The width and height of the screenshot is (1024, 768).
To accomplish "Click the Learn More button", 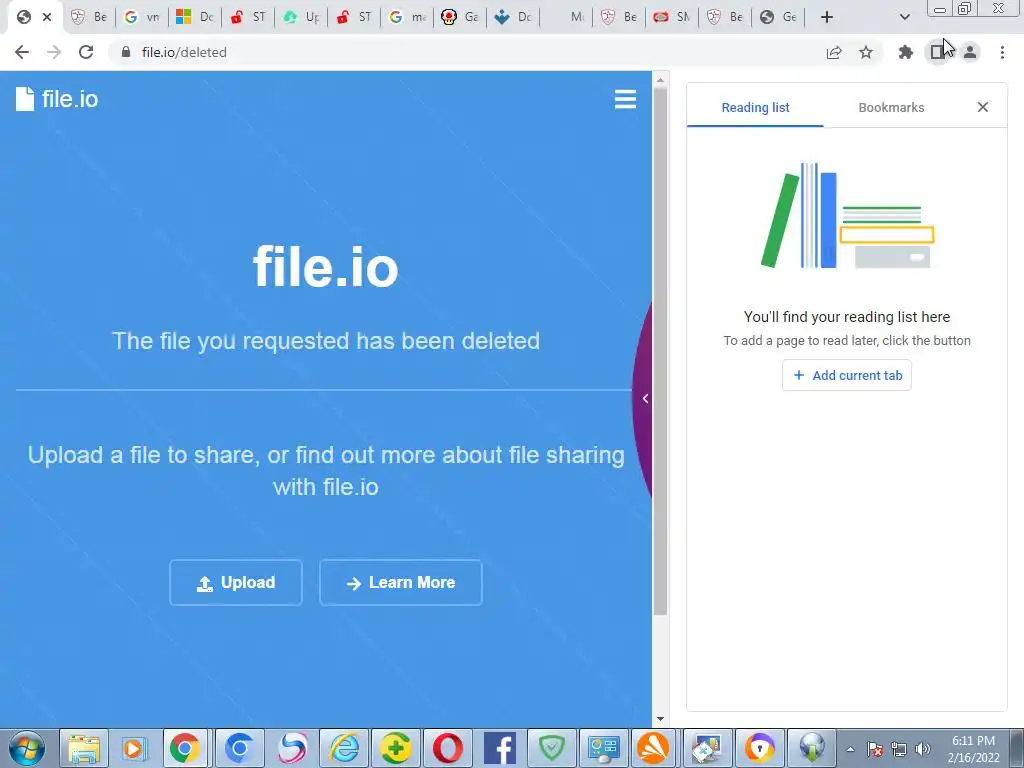I will (400, 583).
